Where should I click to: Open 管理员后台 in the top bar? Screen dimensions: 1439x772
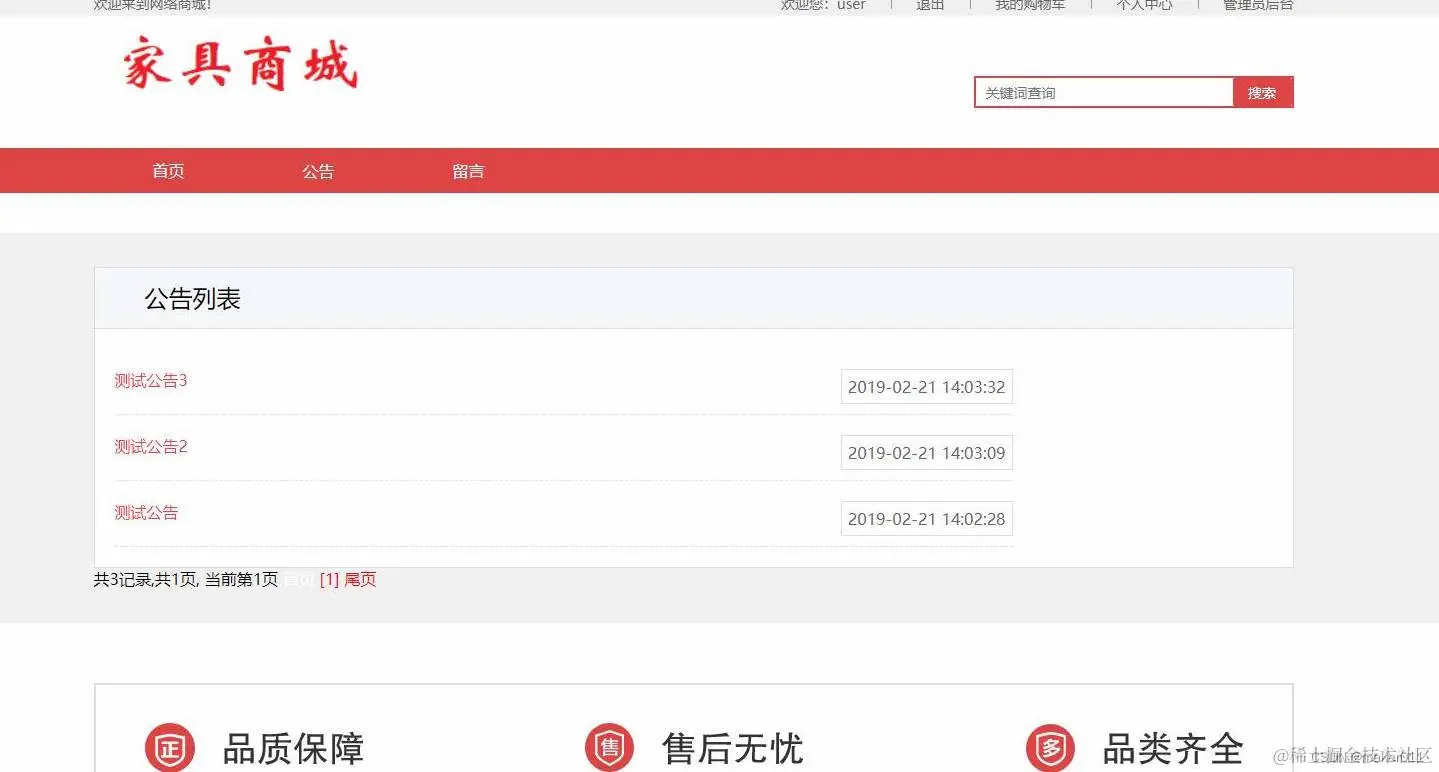click(1258, 5)
